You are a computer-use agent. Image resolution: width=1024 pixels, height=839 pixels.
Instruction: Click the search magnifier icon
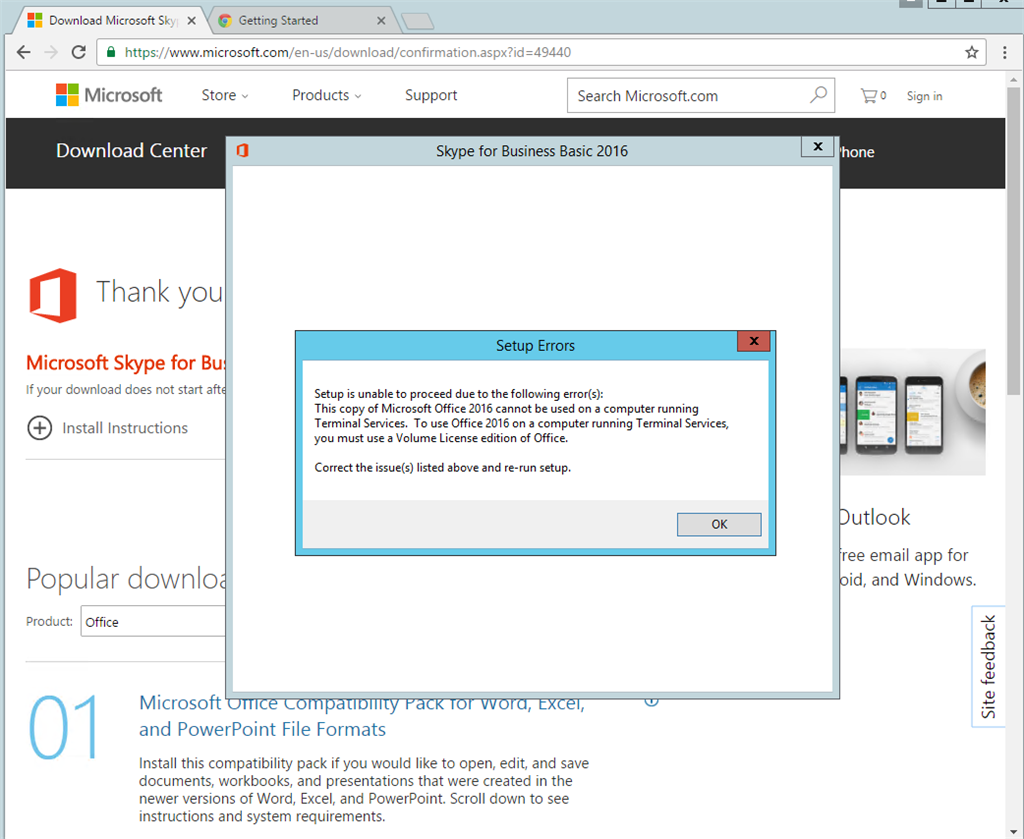[x=818, y=95]
